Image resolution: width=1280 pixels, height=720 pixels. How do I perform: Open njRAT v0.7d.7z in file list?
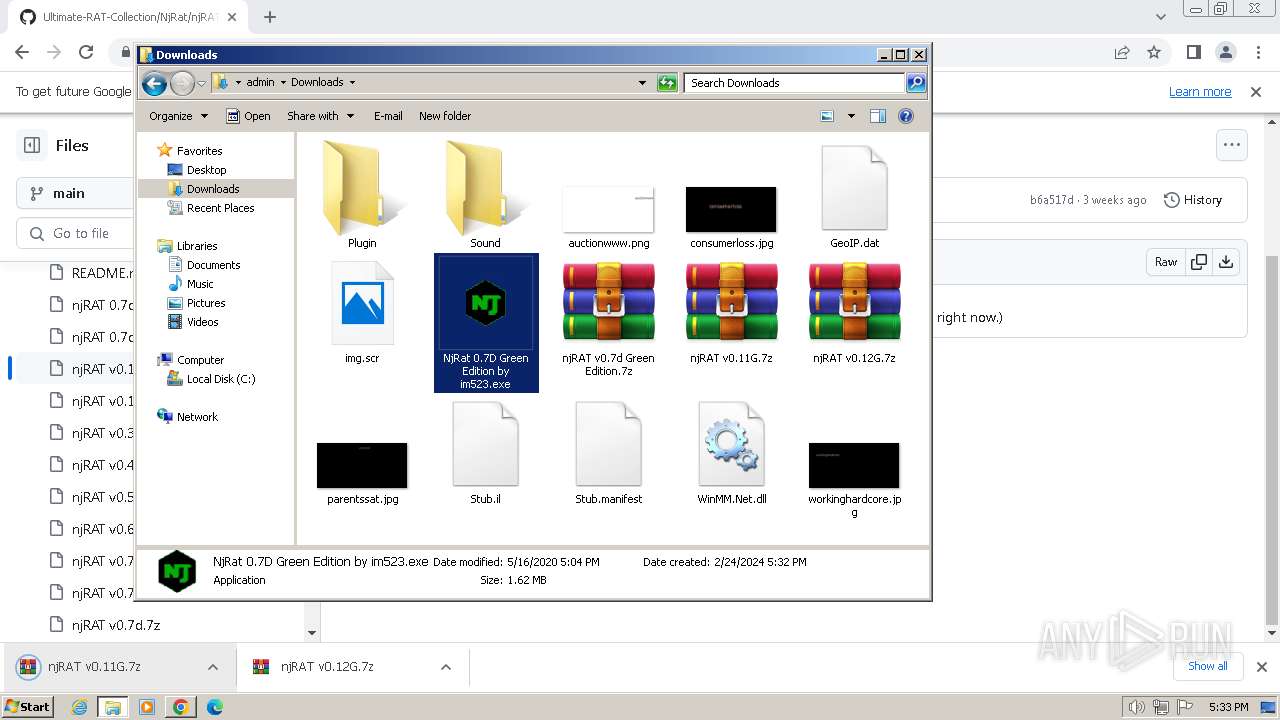(x=116, y=625)
